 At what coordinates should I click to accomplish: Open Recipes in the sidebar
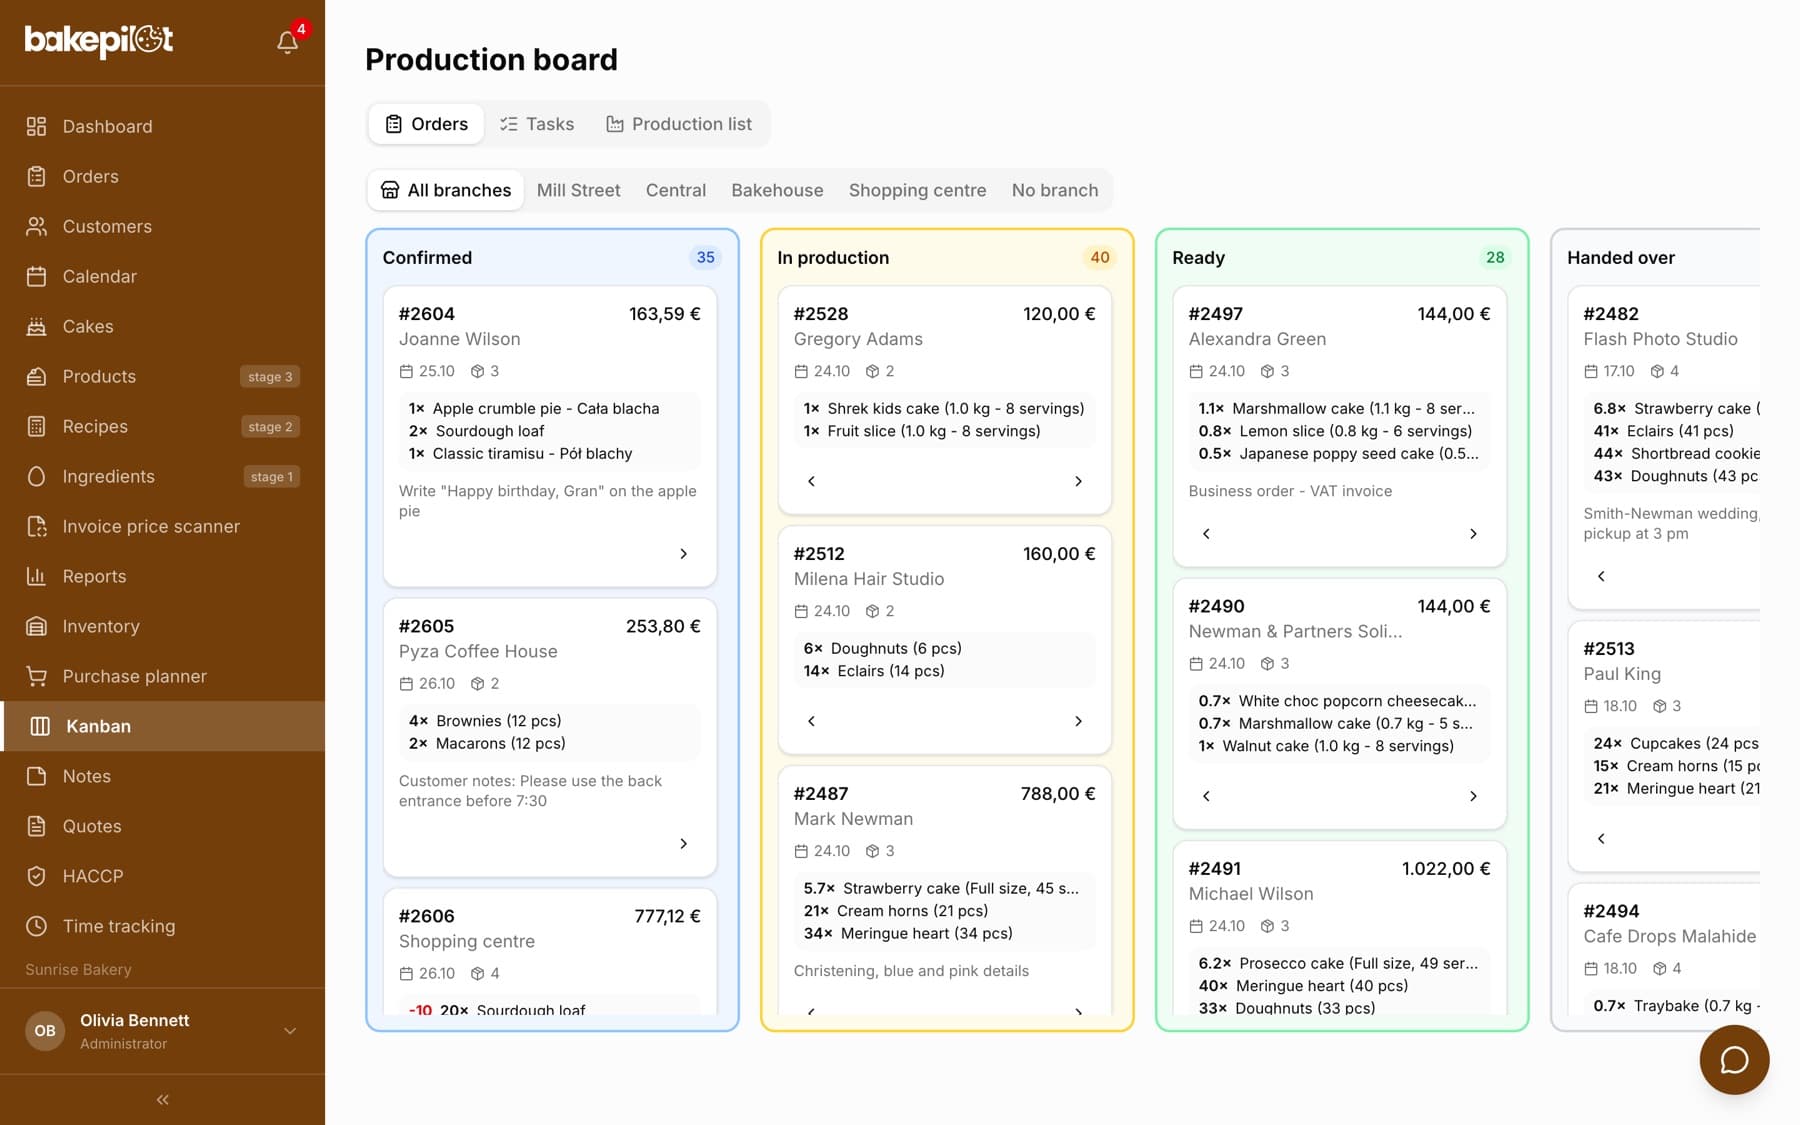click(x=162, y=426)
